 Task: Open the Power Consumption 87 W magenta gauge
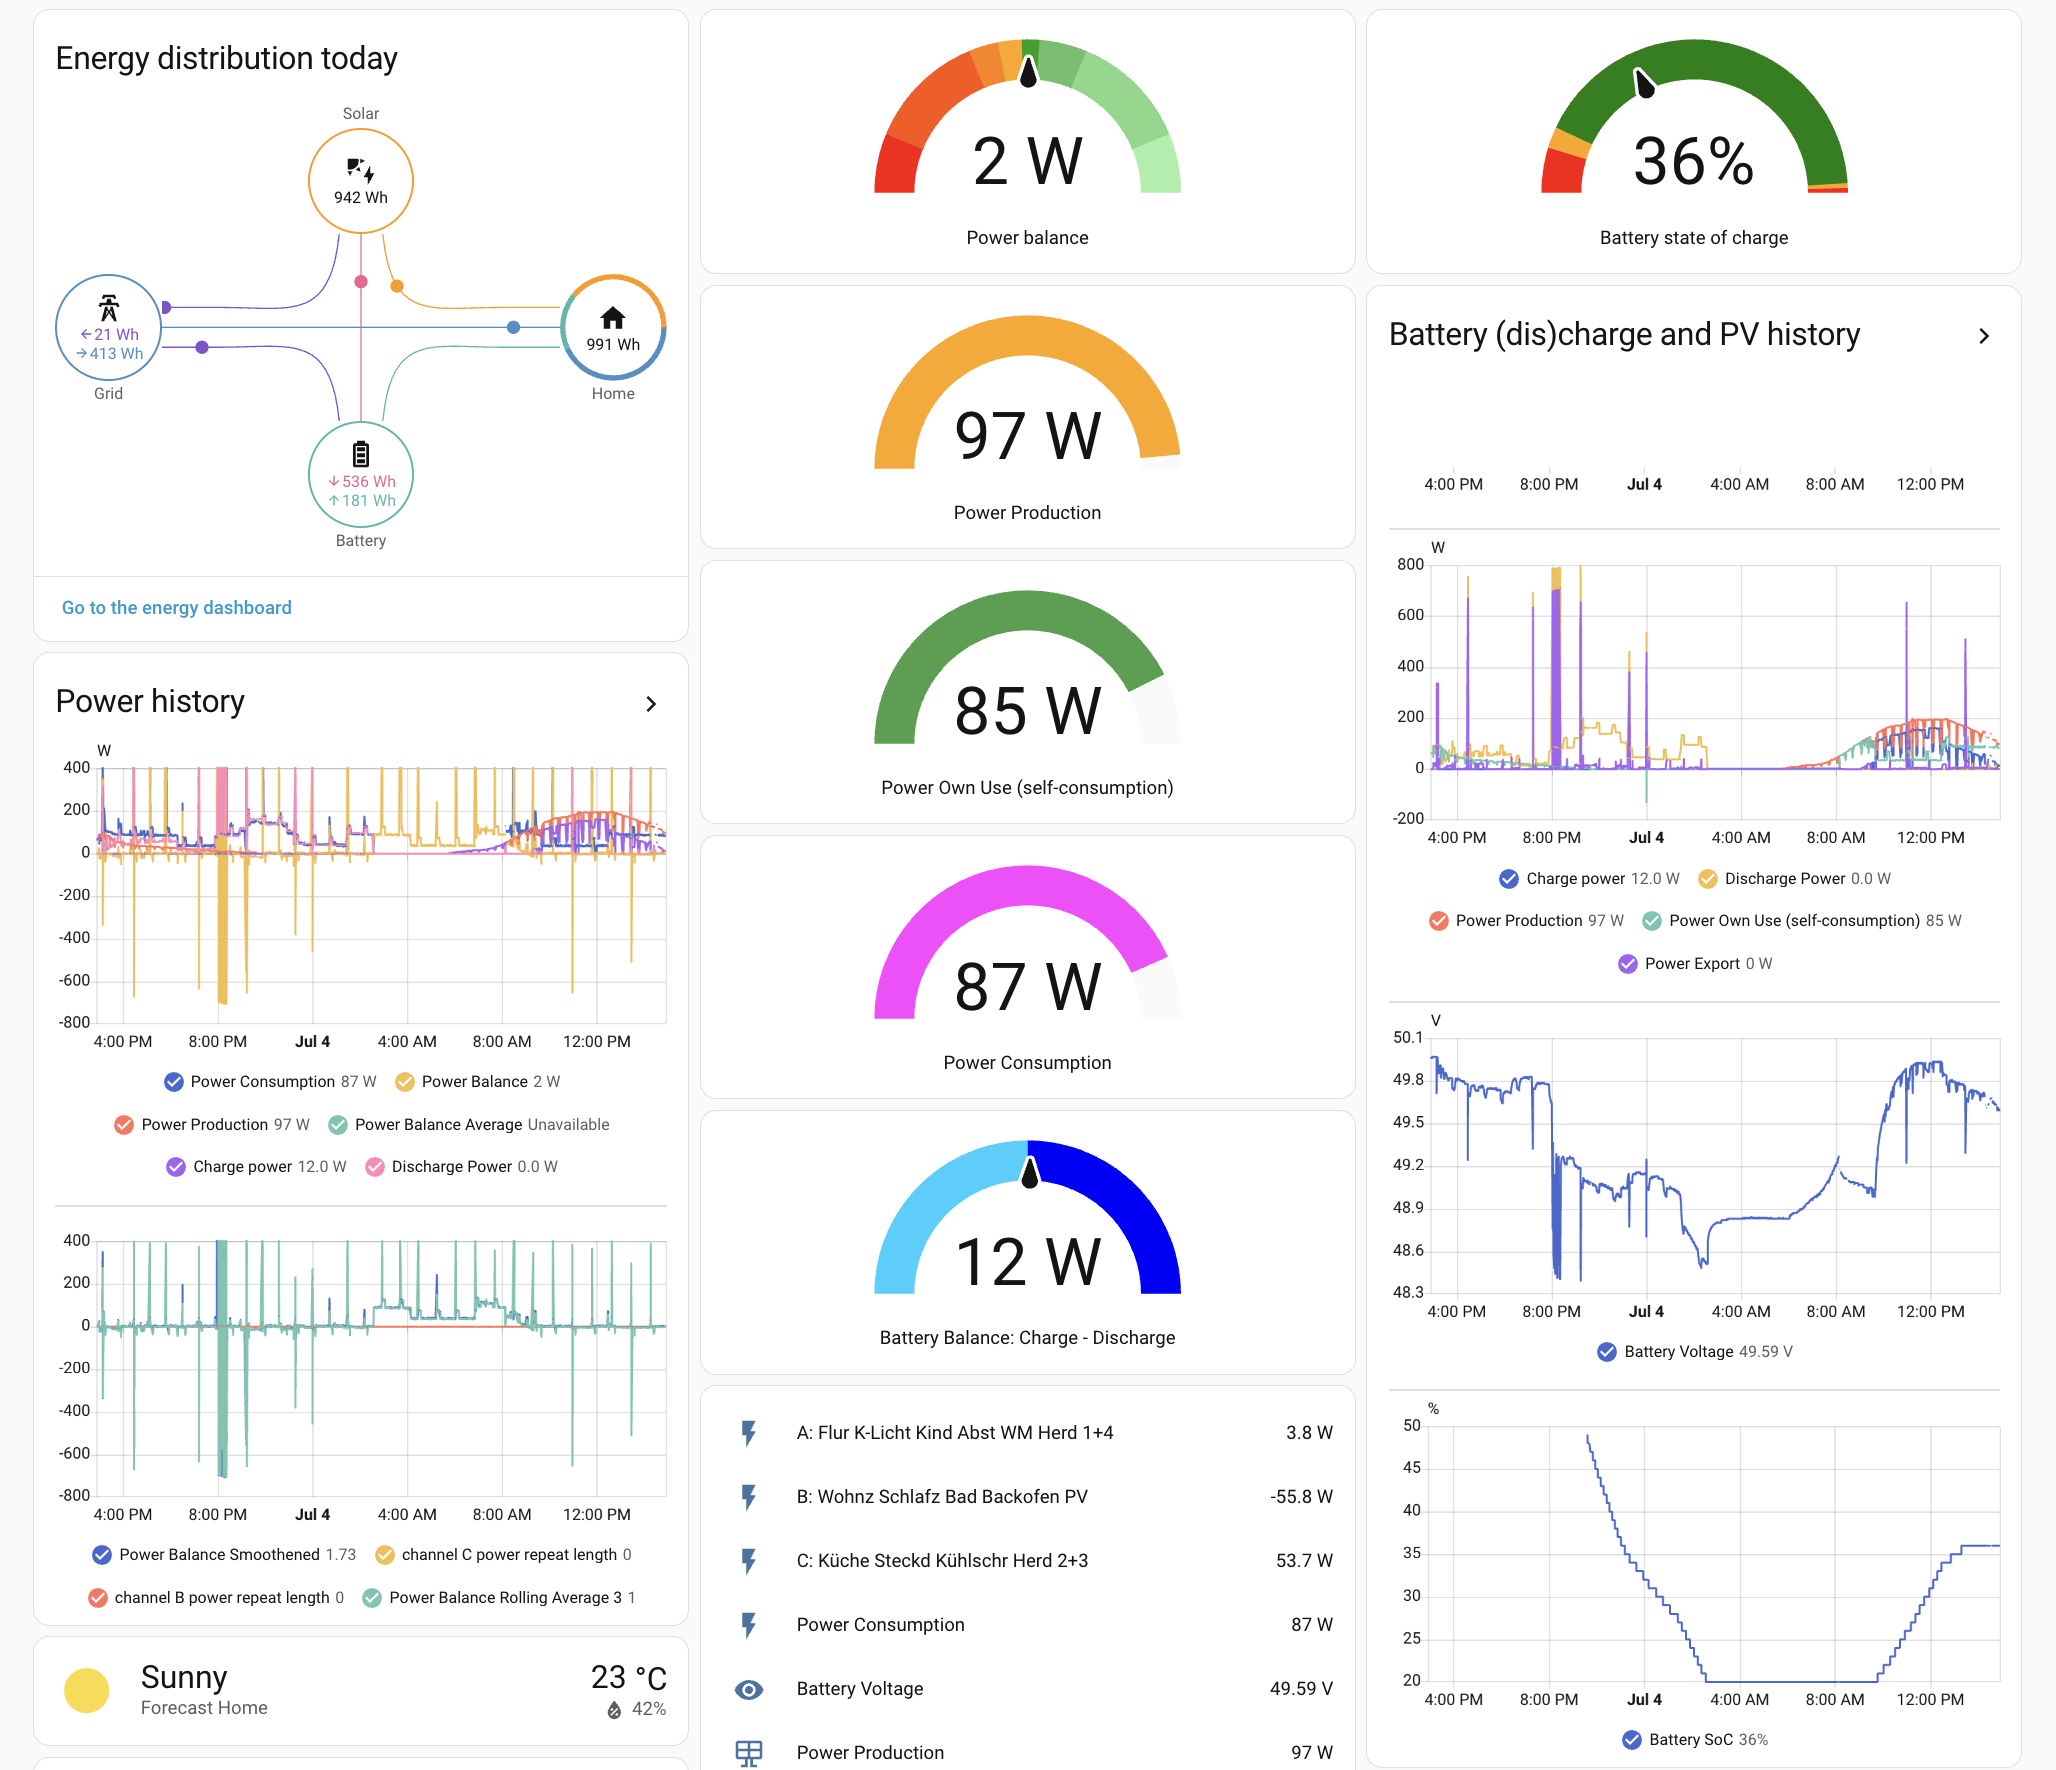click(x=1028, y=967)
